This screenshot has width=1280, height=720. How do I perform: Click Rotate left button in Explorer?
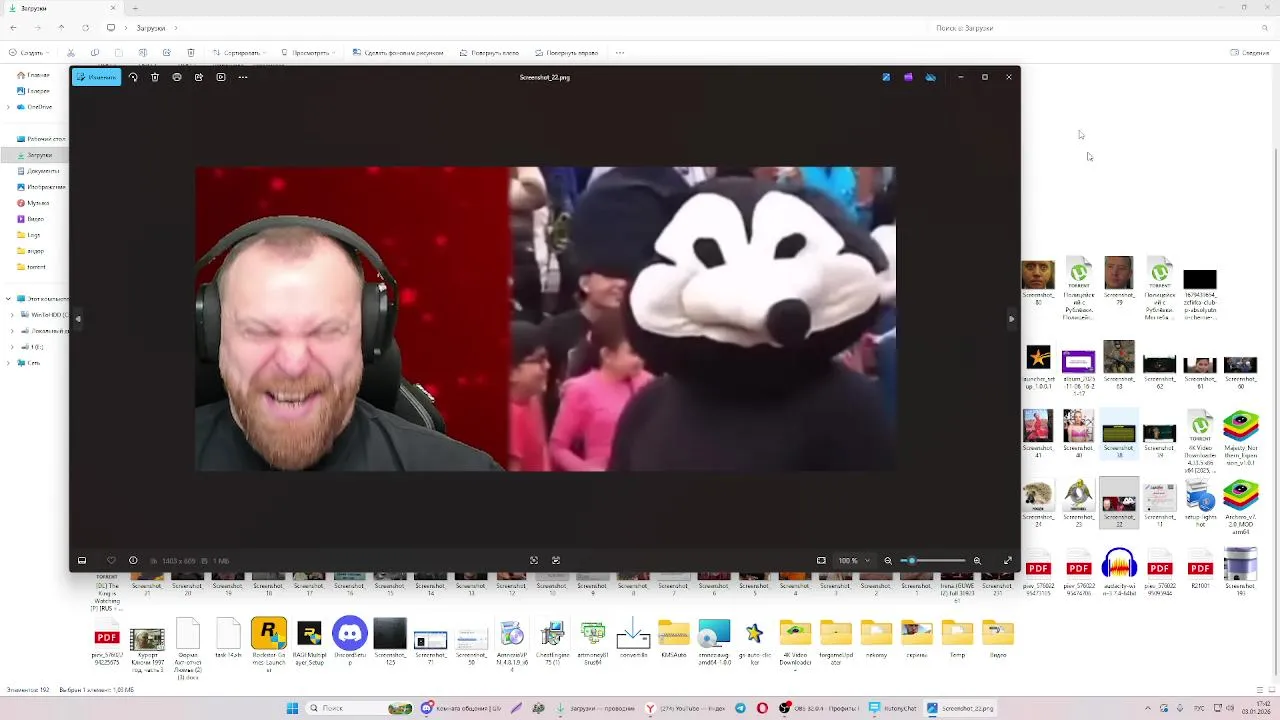489,53
